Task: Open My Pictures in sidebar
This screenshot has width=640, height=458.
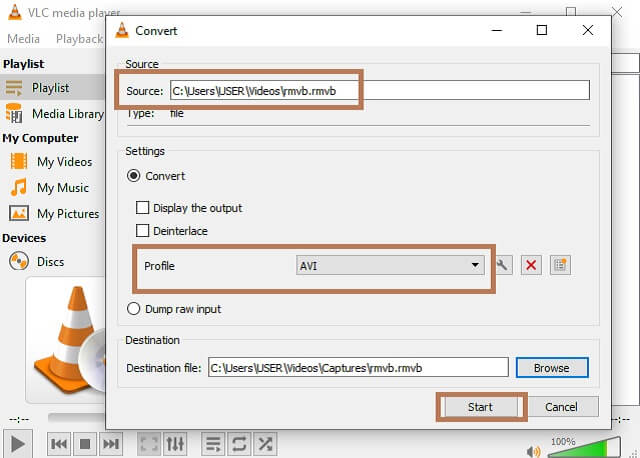Action: click(52, 213)
